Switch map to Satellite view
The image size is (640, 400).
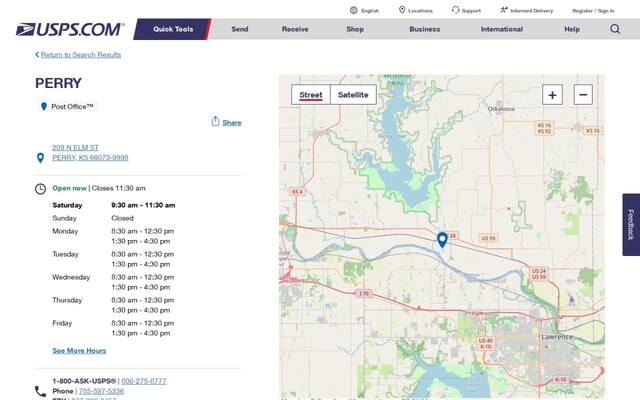pyautogui.click(x=353, y=95)
